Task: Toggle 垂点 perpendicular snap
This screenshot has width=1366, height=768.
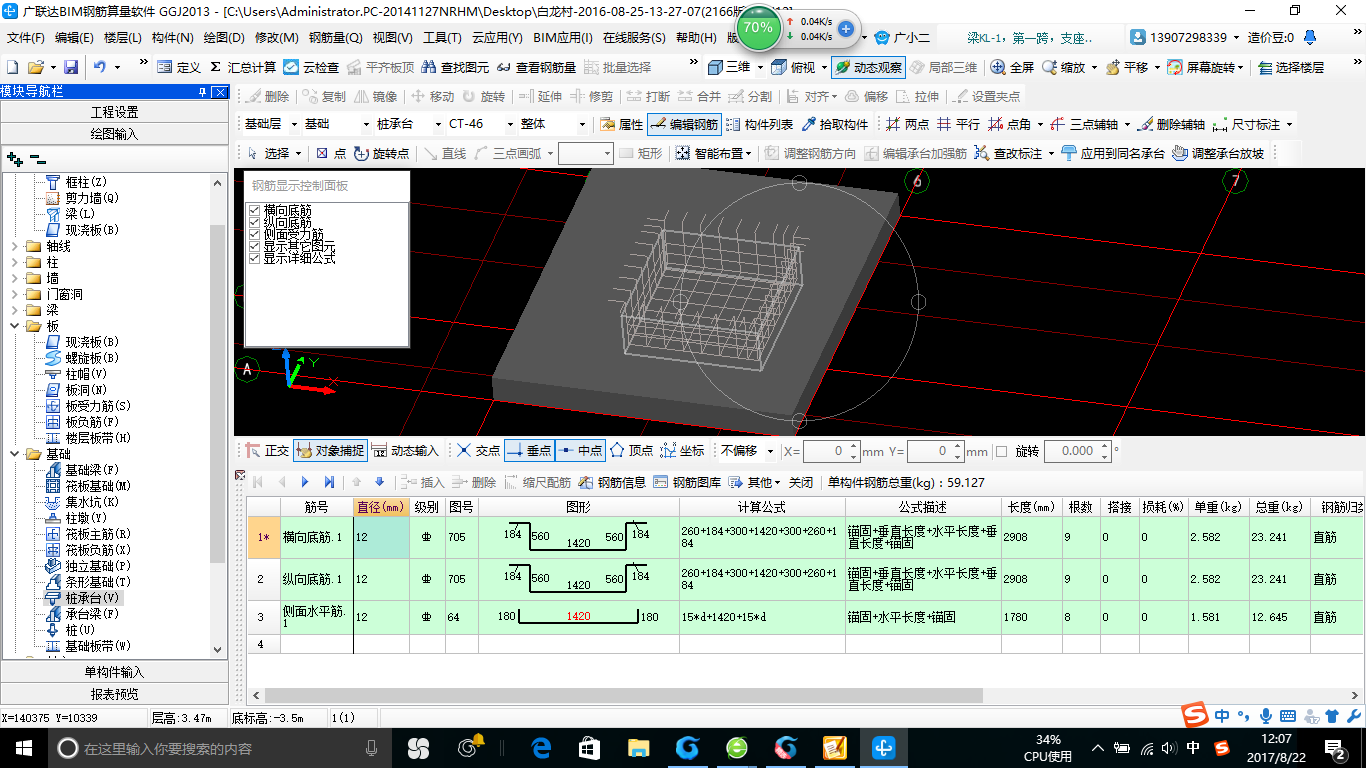Action: click(x=529, y=451)
